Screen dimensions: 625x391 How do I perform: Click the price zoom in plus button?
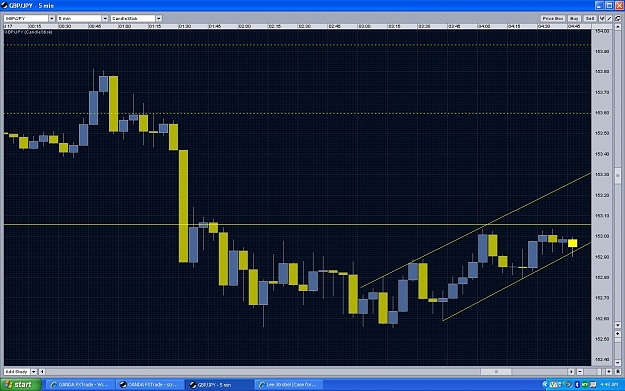coord(618,334)
